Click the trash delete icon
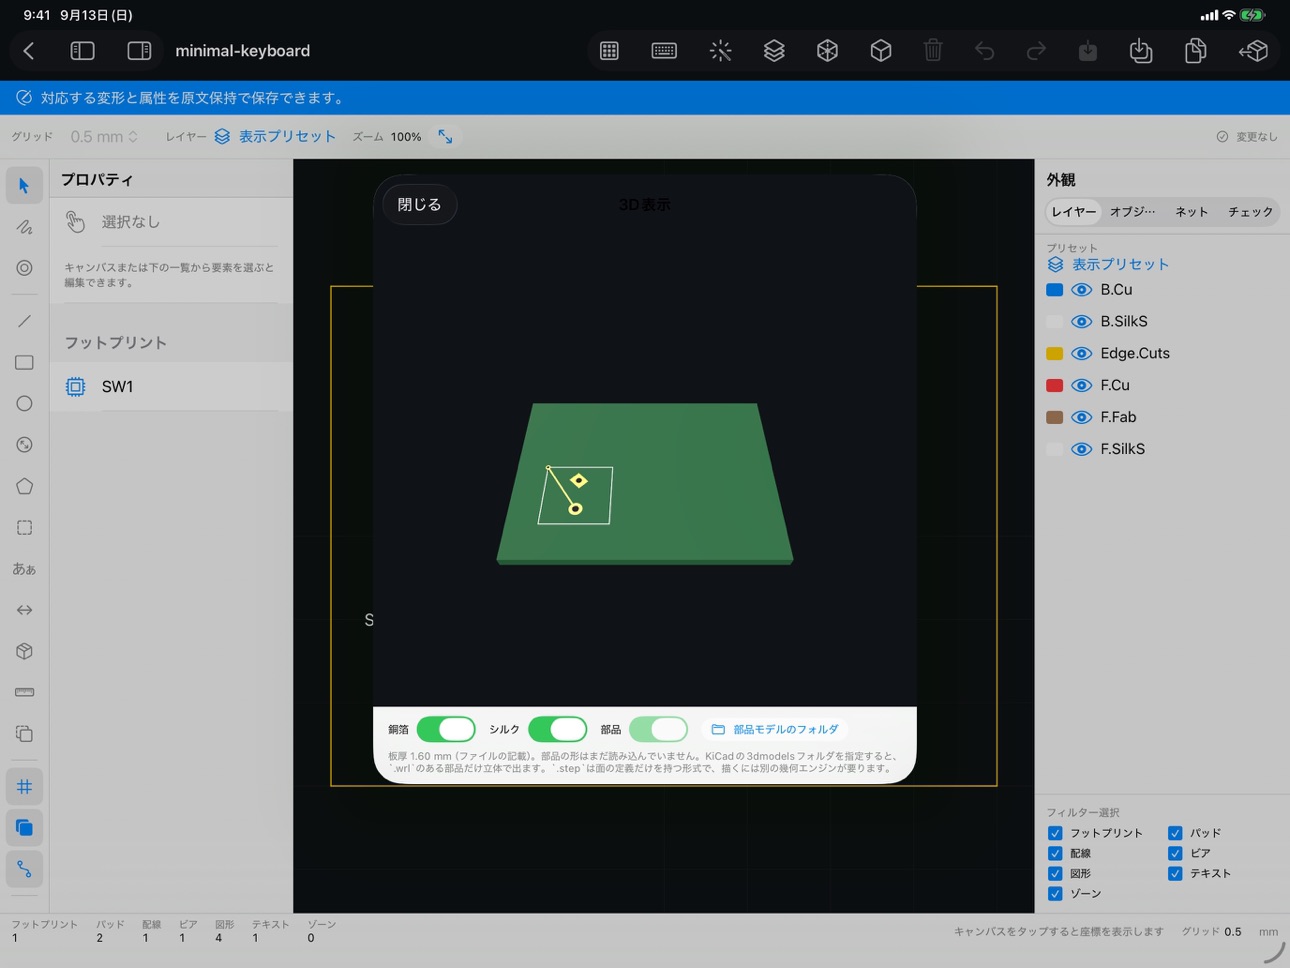The height and width of the screenshot is (968, 1290). (933, 51)
